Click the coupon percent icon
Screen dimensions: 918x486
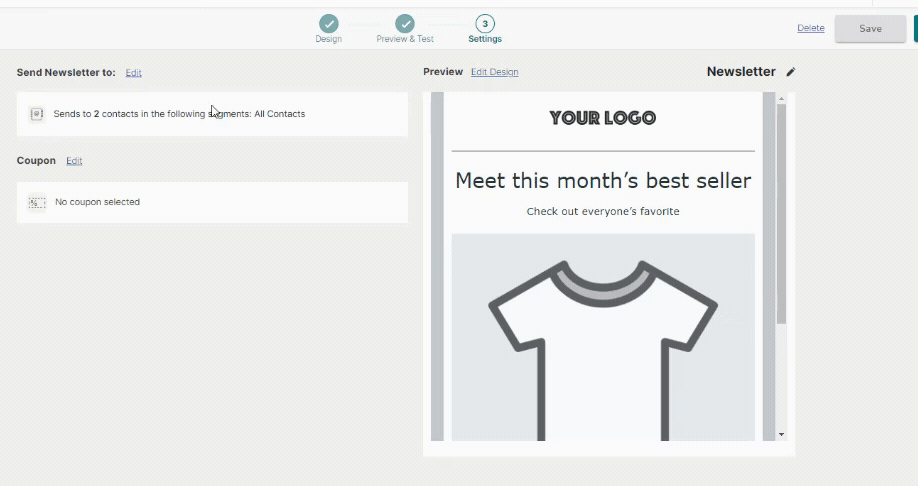[x=37, y=202]
